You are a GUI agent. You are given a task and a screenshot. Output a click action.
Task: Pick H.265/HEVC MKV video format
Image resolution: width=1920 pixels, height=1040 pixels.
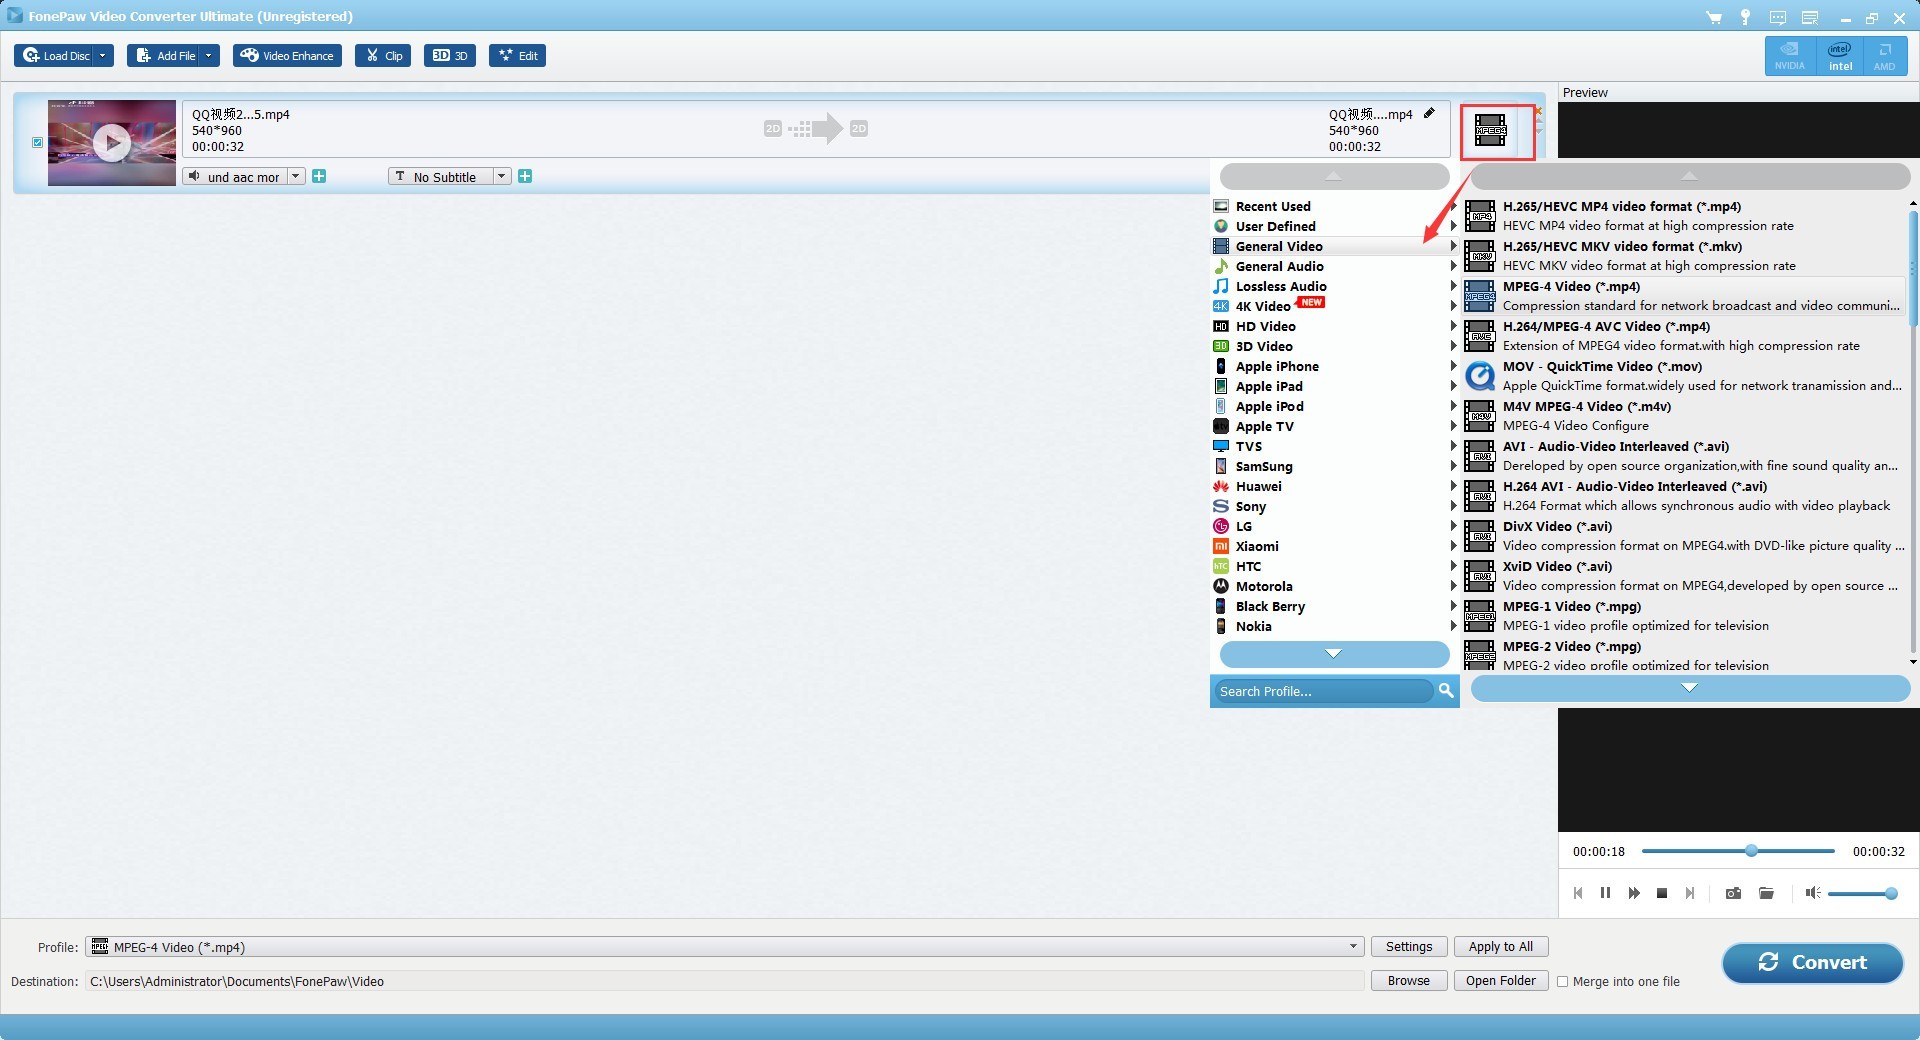pos(1685,256)
